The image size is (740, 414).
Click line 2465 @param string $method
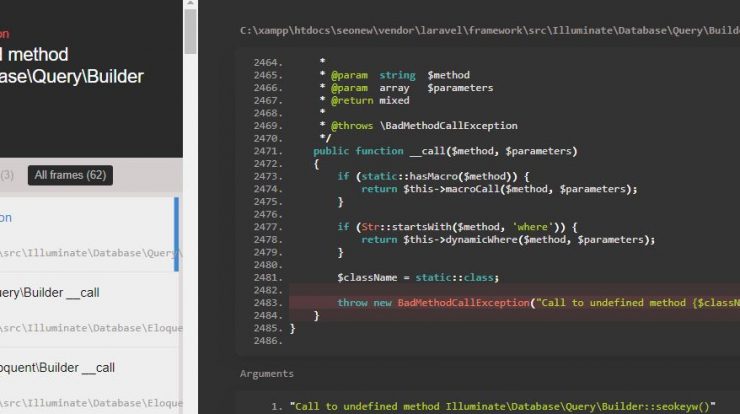[x=395, y=75]
